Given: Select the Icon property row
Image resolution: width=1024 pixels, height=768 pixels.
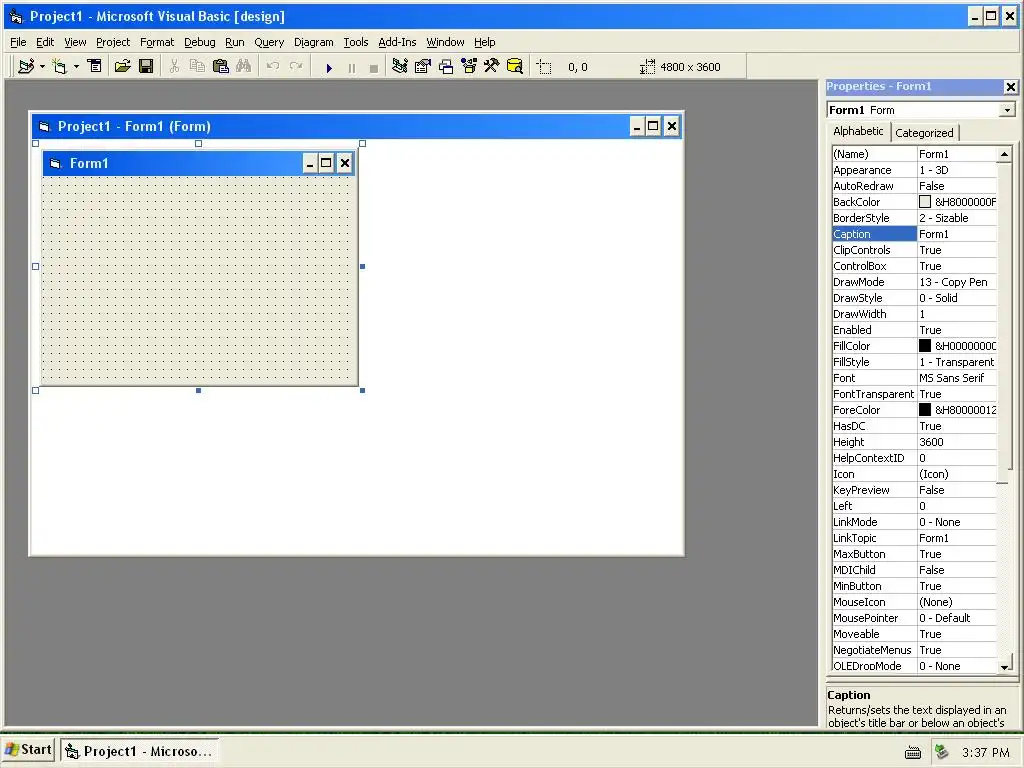Looking at the screenshot, I should click(x=914, y=474).
